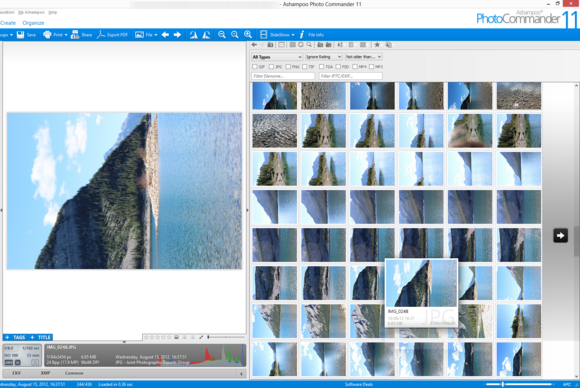
Task: Enable the TGA filter checkbox
Action: [x=321, y=67]
